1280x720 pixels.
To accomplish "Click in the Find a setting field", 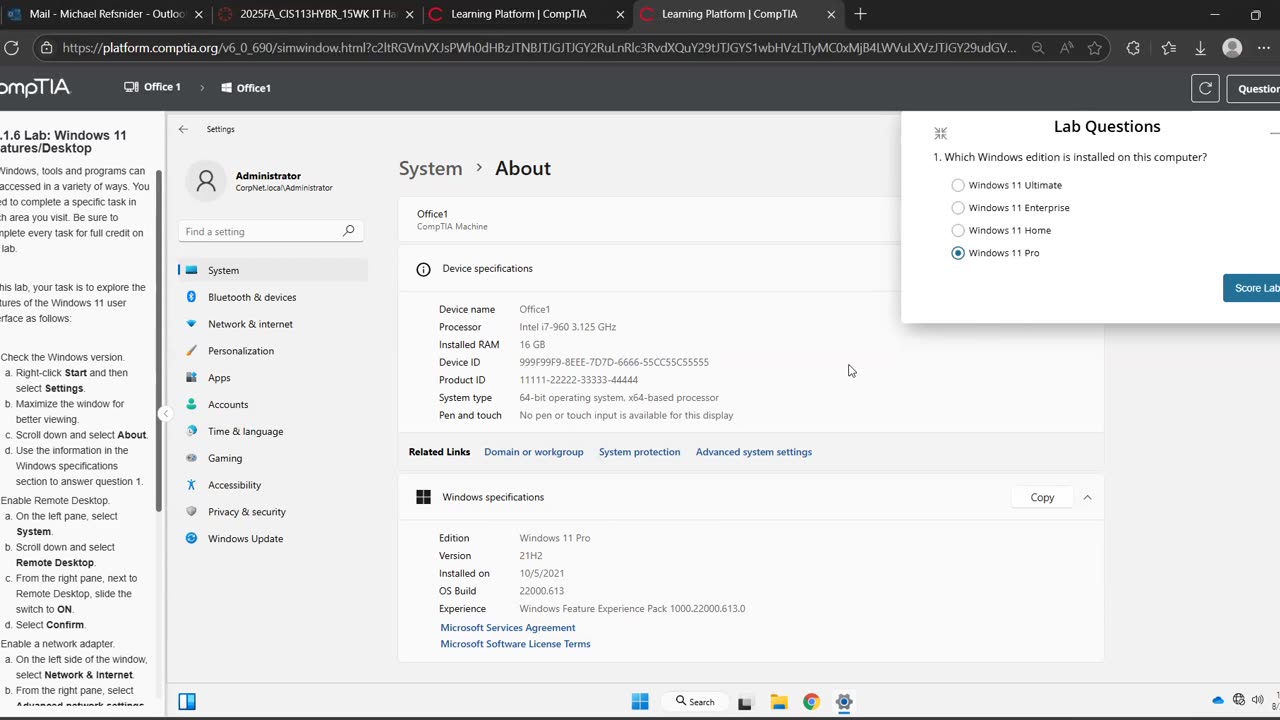I will pos(271,231).
